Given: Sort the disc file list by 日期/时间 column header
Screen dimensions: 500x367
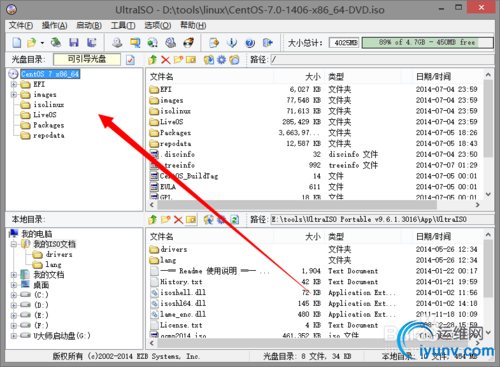Looking at the screenshot, I should [x=433, y=77].
